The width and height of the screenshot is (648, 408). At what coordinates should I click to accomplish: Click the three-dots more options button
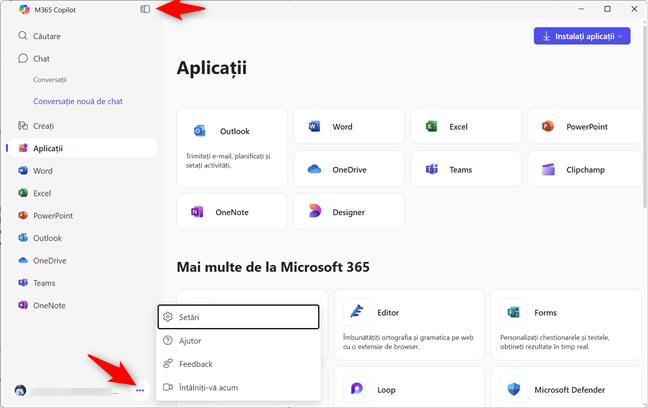tap(140, 390)
